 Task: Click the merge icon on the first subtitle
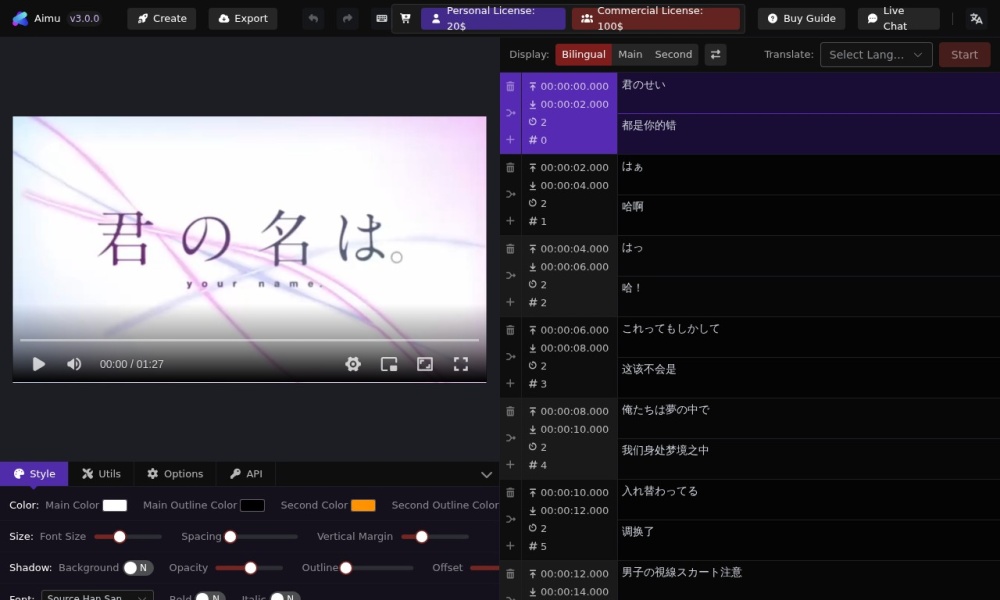pyautogui.click(x=510, y=113)
